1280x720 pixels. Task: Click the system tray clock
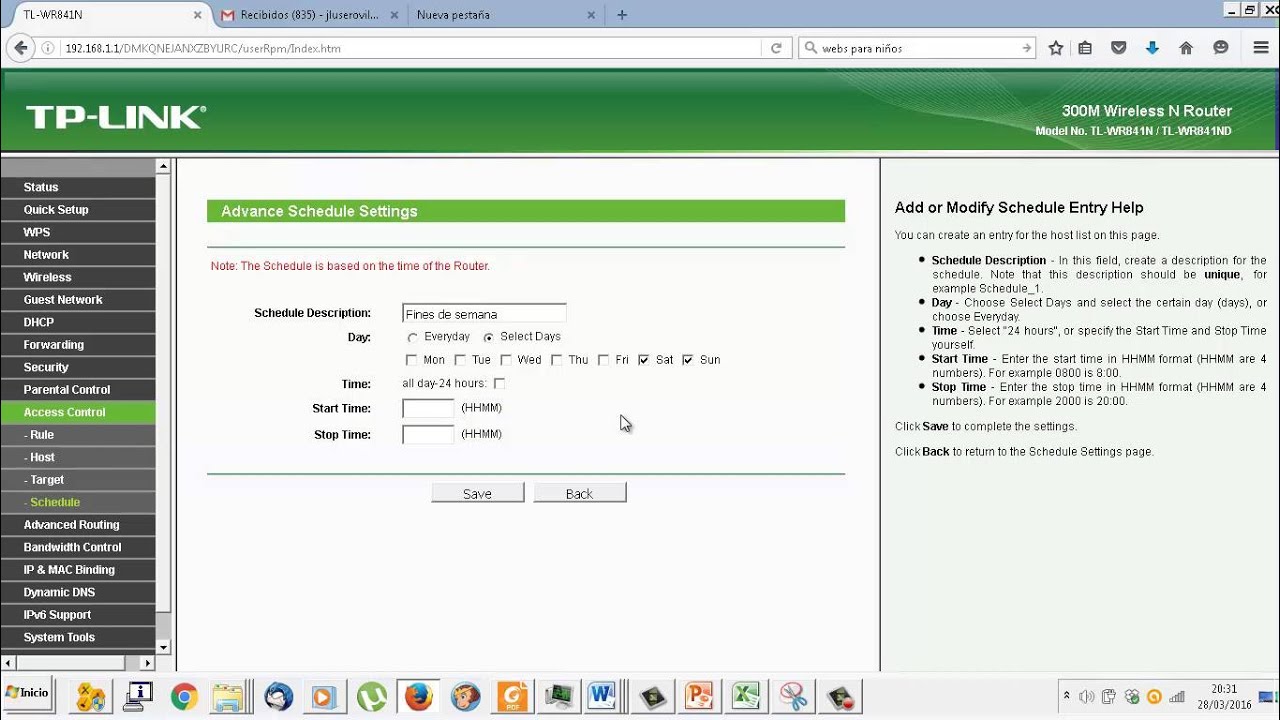click(1224, 696)
